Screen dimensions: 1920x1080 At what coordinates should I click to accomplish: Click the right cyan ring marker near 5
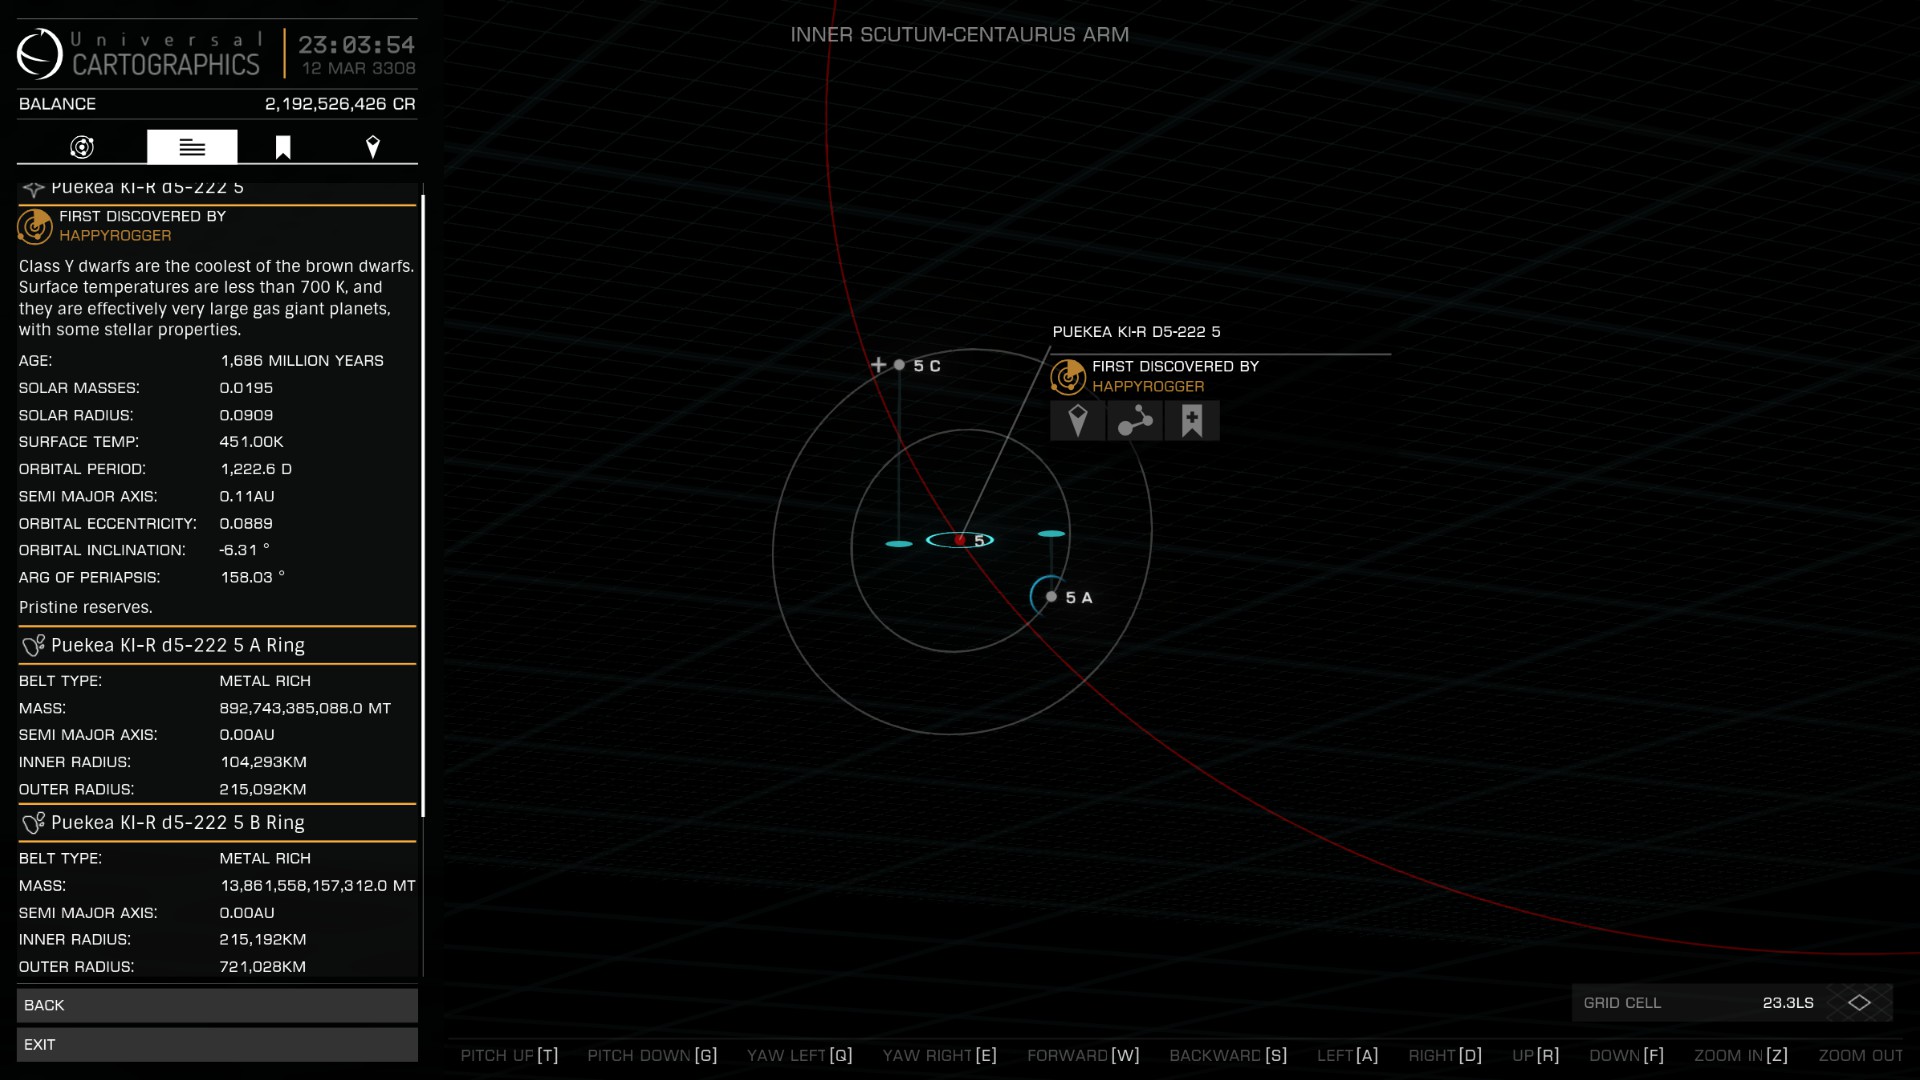click(x=1051, y=534)
